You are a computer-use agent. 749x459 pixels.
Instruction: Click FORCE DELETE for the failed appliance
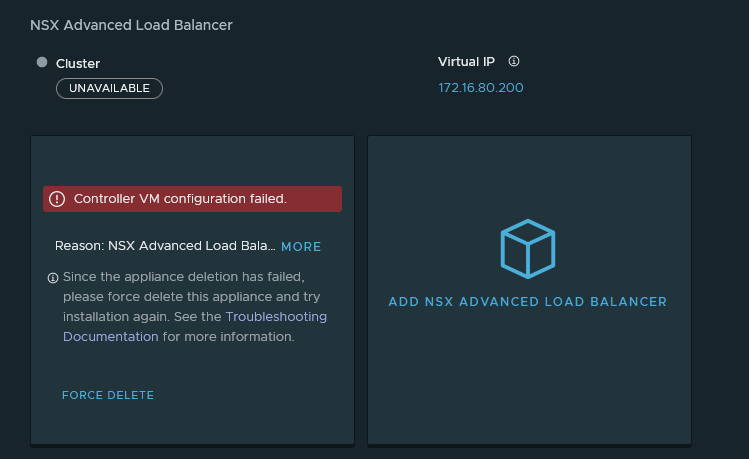pos(108,395)
